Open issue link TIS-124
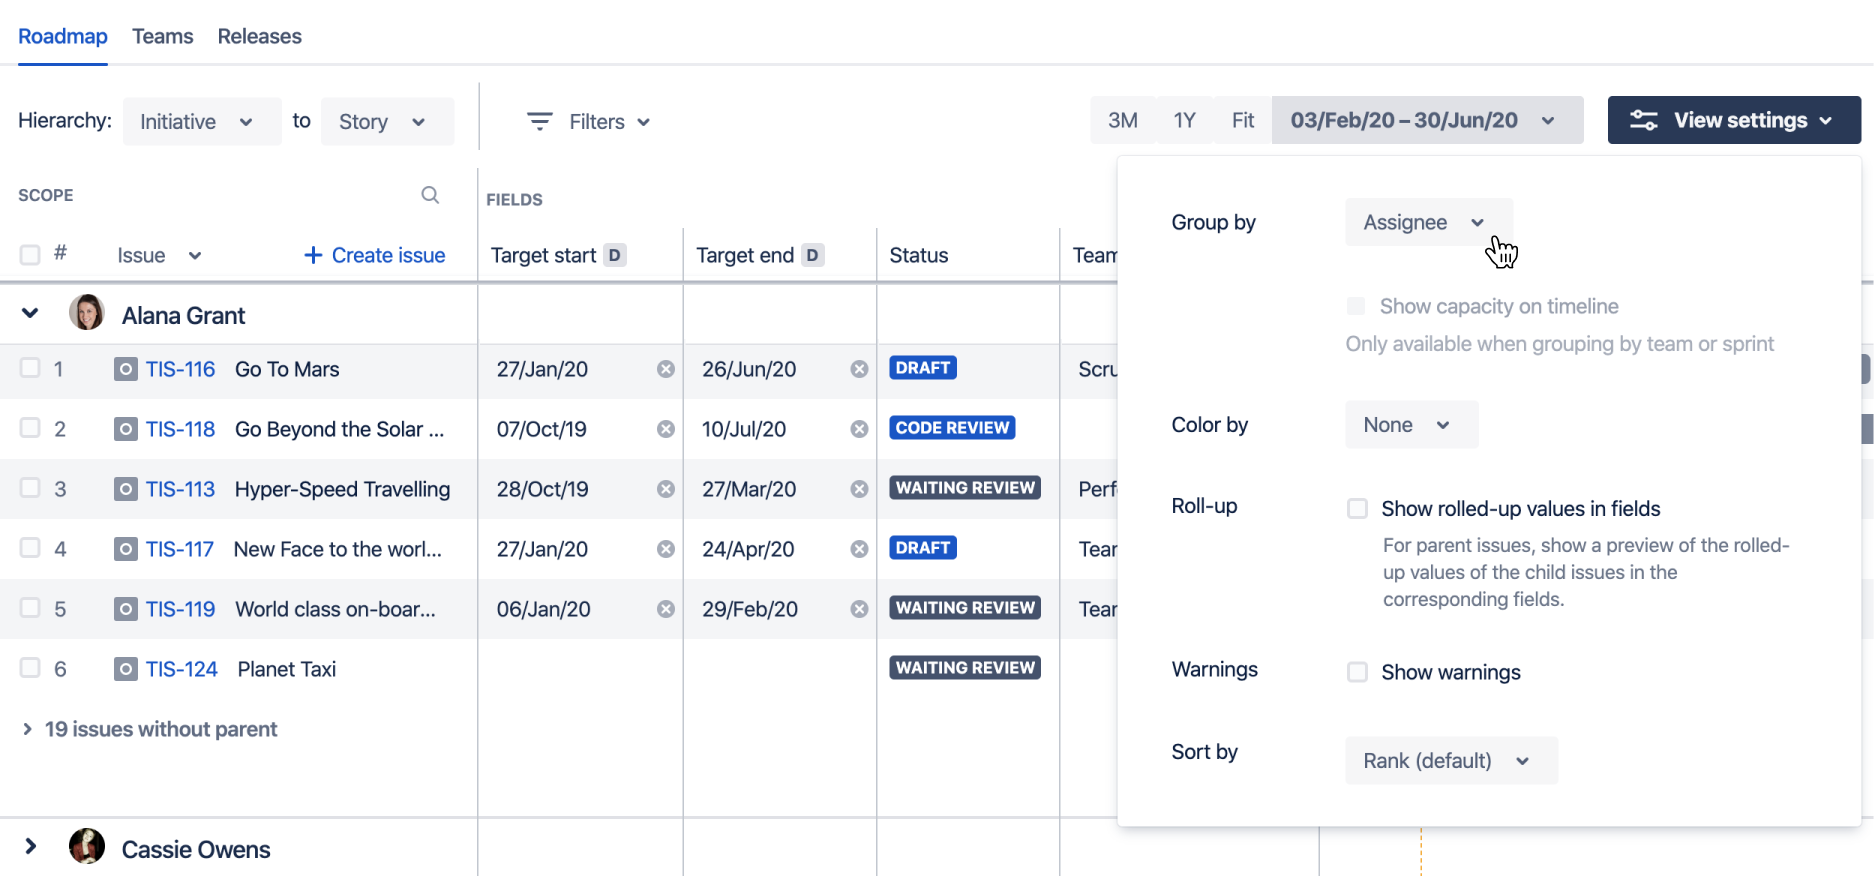 coord(181,669)
